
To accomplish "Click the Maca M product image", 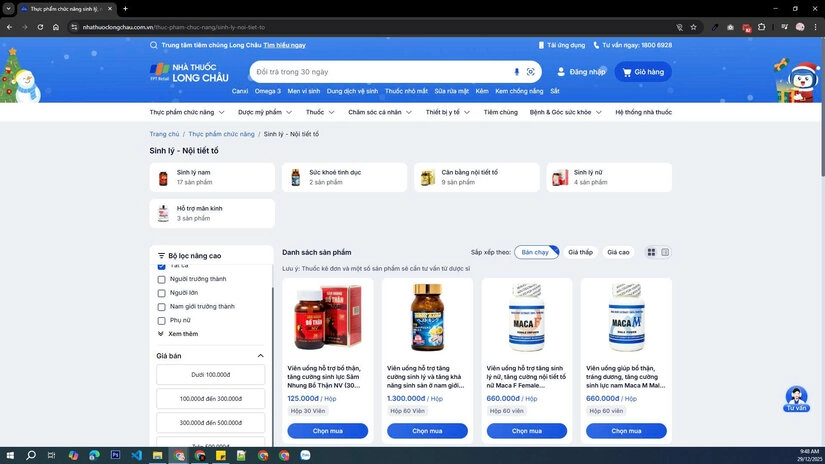I will click(626, 318).
